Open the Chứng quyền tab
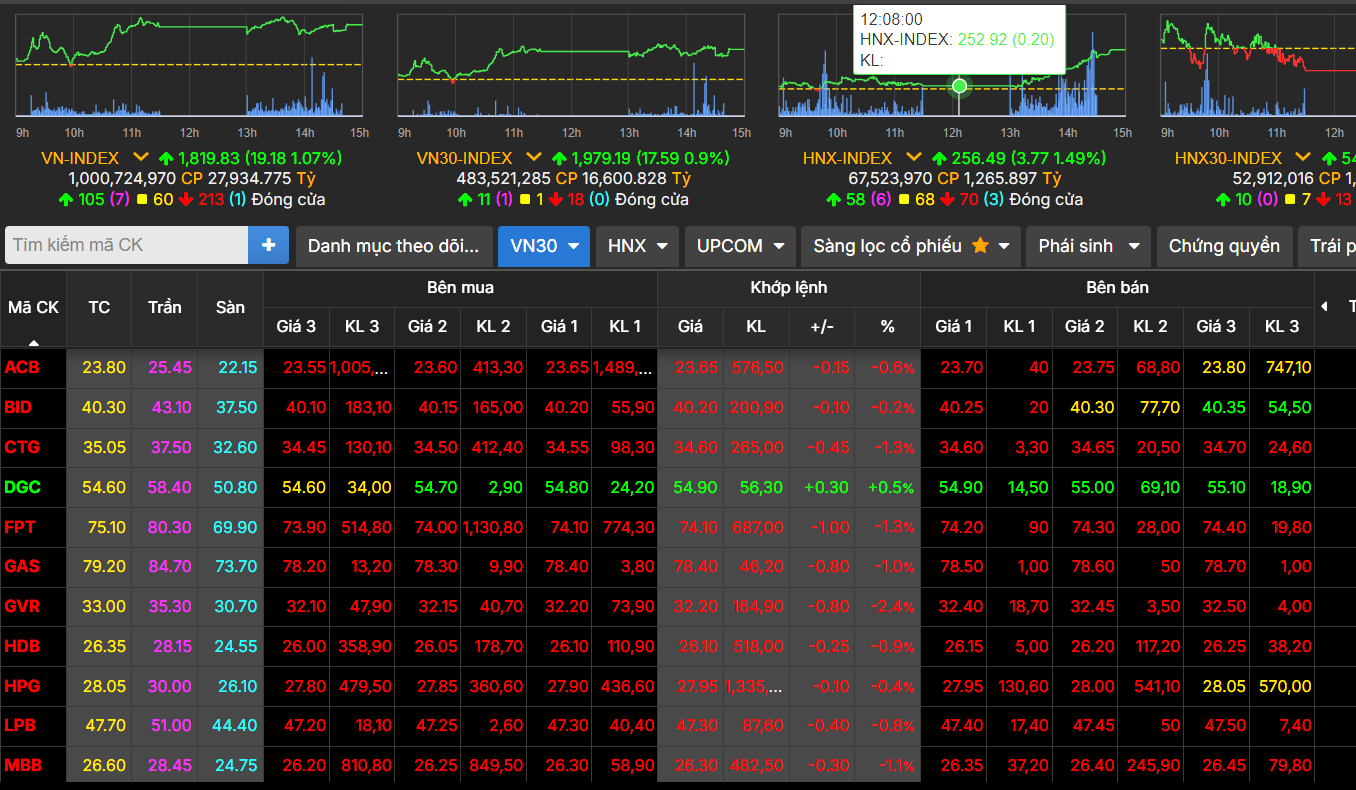Screen dimensions: 1356x790 tap(1223, 246)
